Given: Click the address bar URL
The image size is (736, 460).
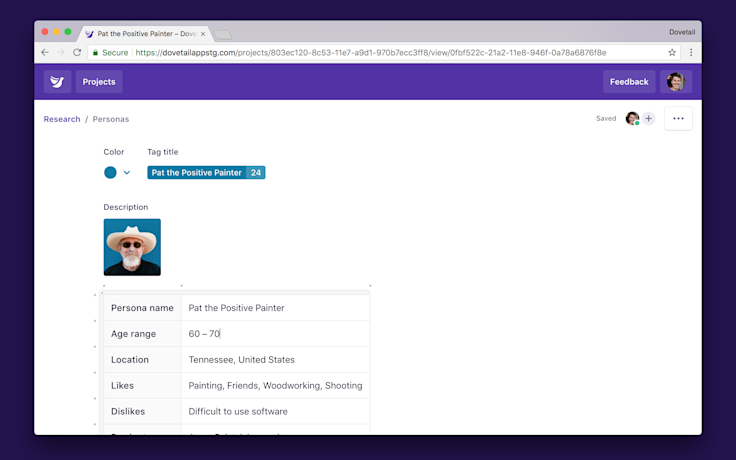Looking at the screenshot, I should (x=371, y=53).
